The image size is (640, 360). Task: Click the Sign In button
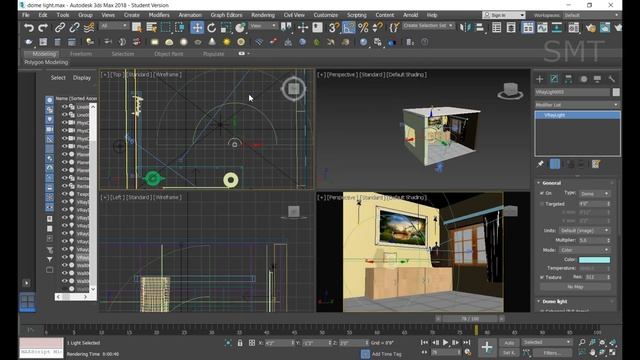coord(504,15)
